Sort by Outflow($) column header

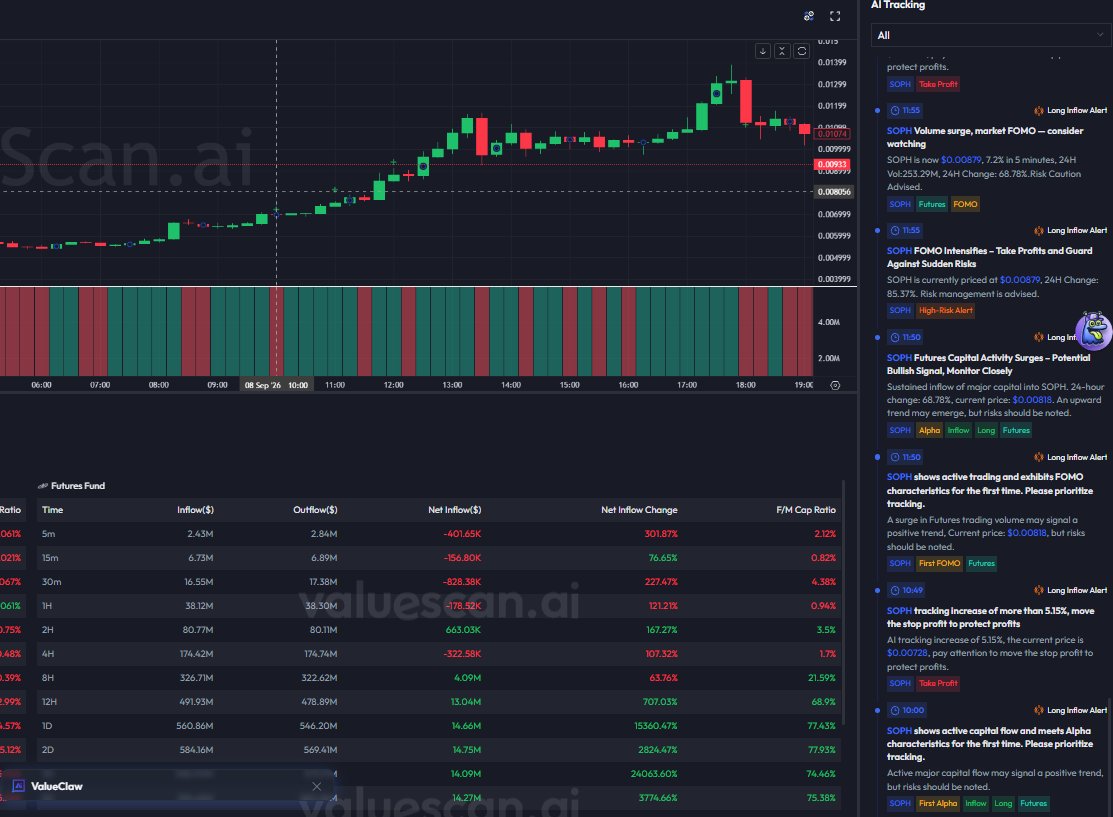(x=315, y=510)
